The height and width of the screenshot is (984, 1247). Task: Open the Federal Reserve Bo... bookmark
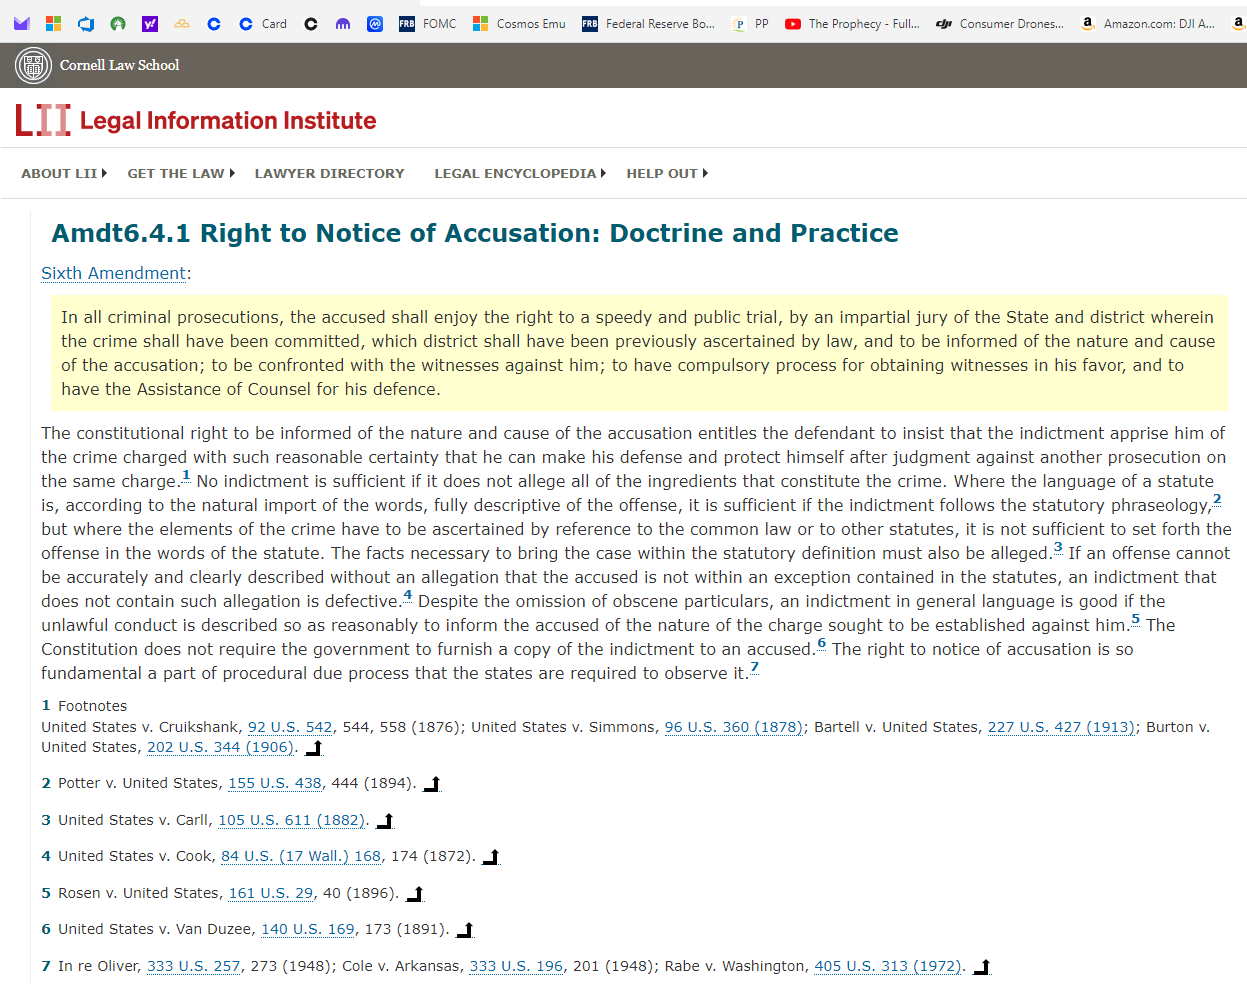pyautogui.click(x=649, y=24)
